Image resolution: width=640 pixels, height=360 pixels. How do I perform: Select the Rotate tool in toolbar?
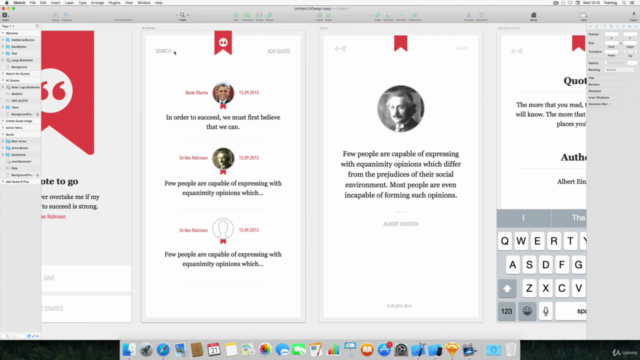[x=259, y=16]
